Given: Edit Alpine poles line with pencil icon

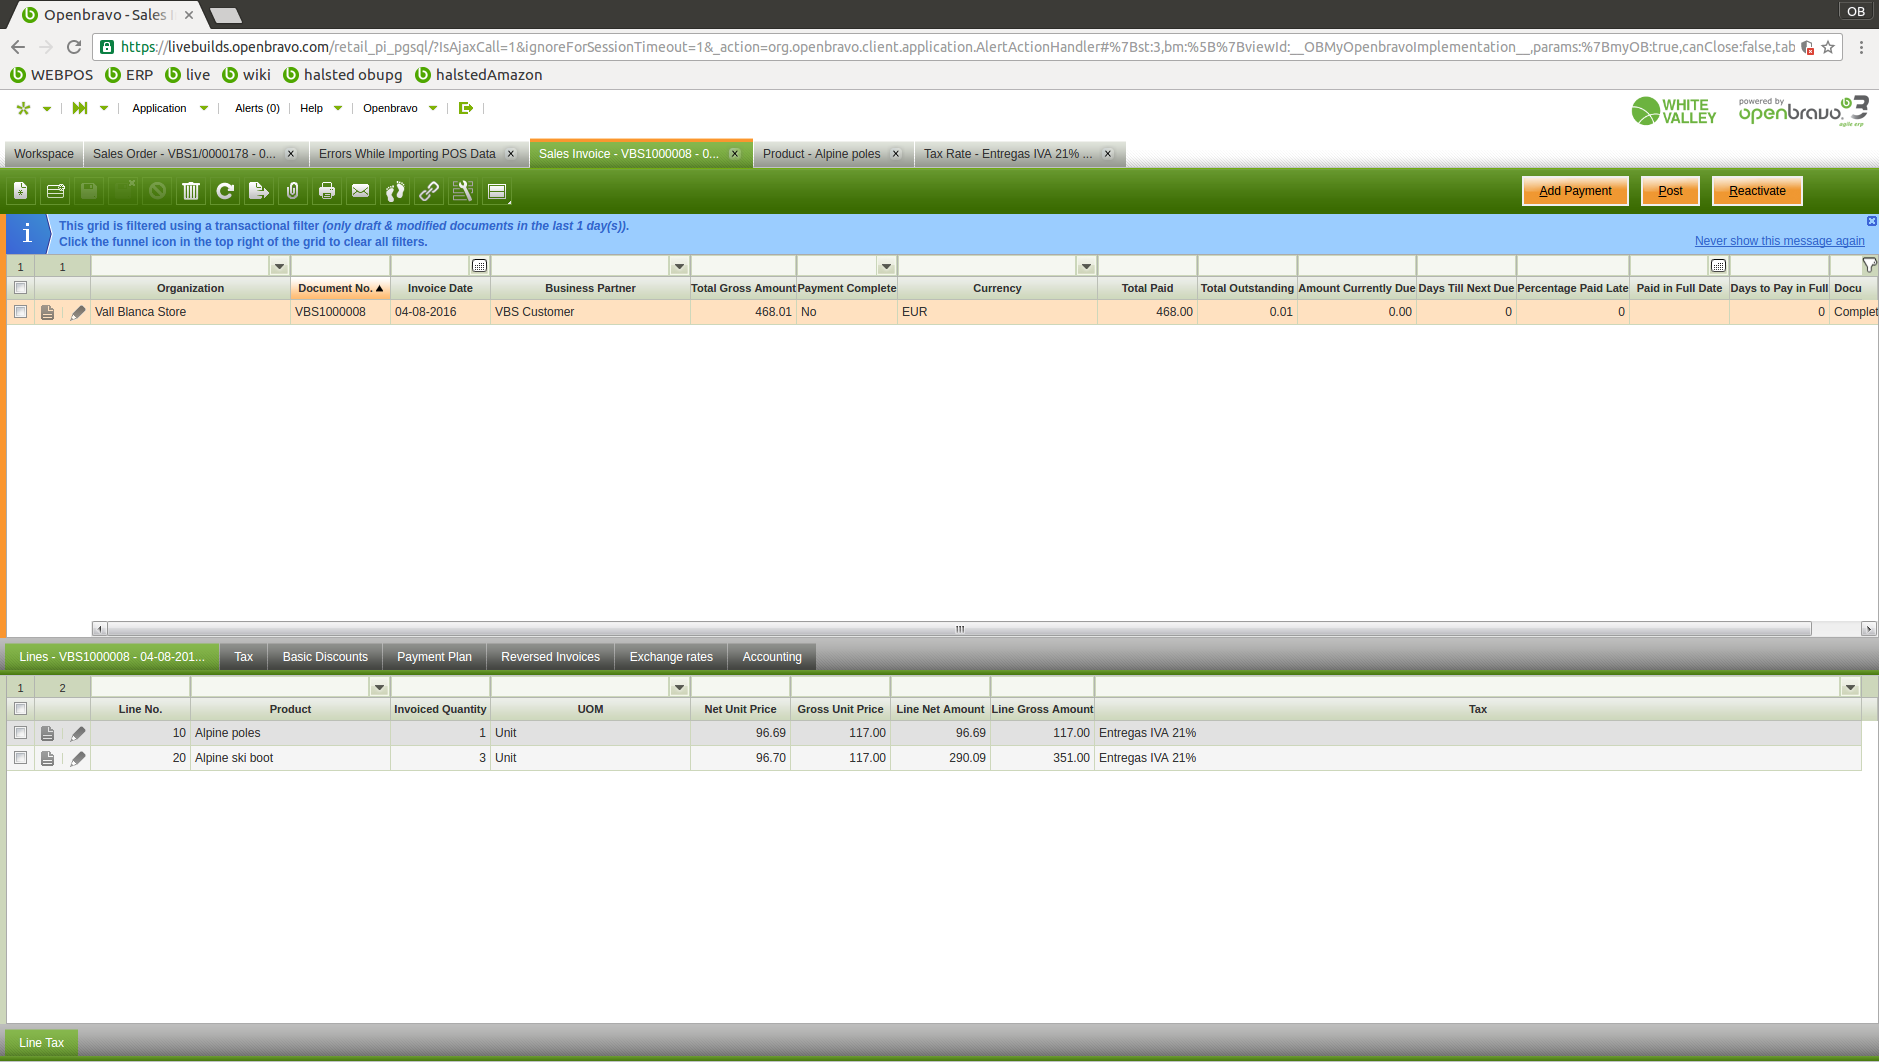Looking at the screenshot, I should click(78, 733).
